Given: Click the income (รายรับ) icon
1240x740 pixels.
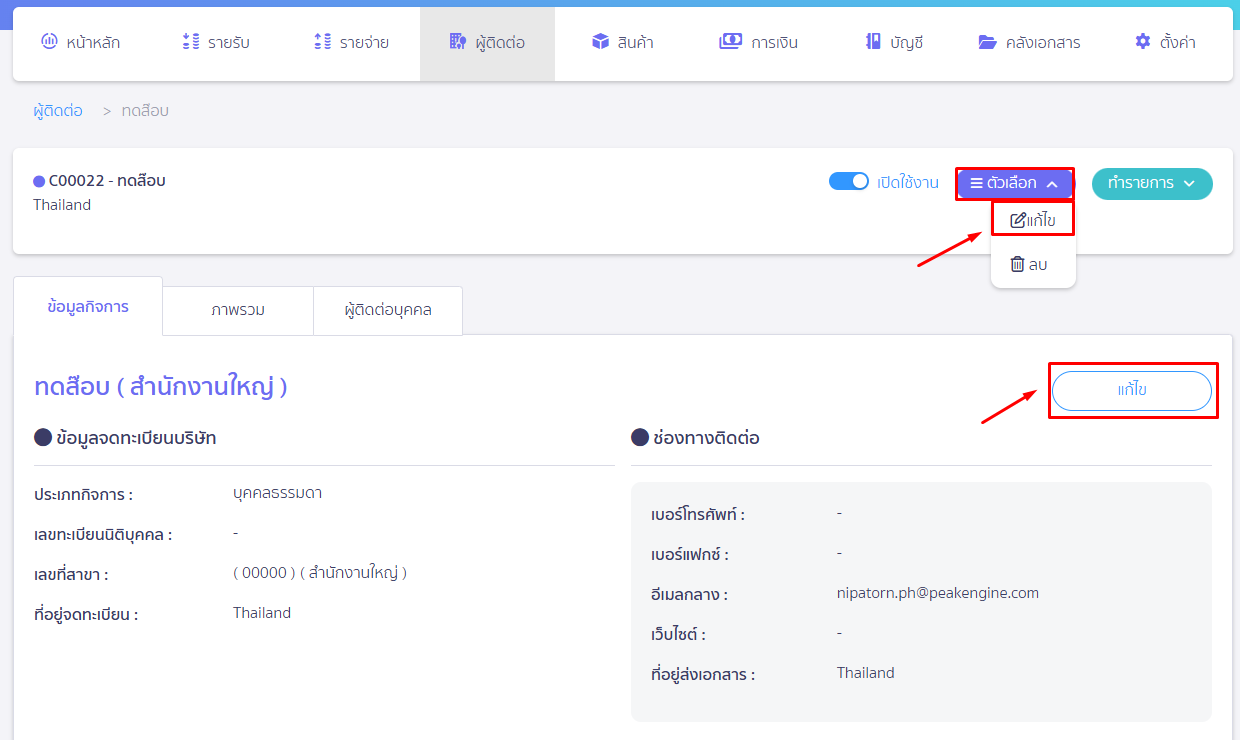Looking at the screenshot, I should (191, 42).
